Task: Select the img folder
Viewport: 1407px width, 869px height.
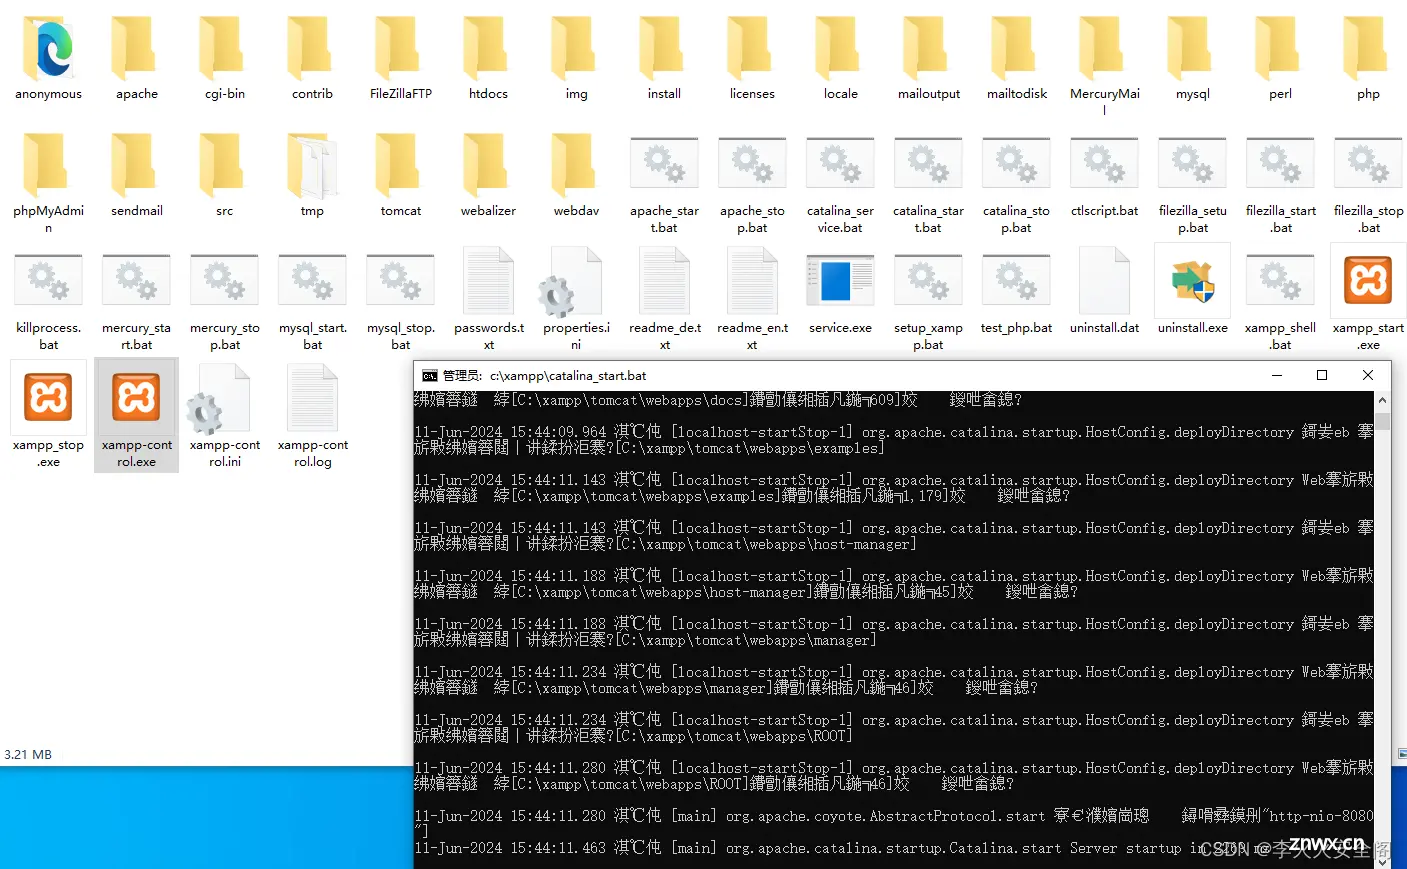Action: (x=576, y=58)
